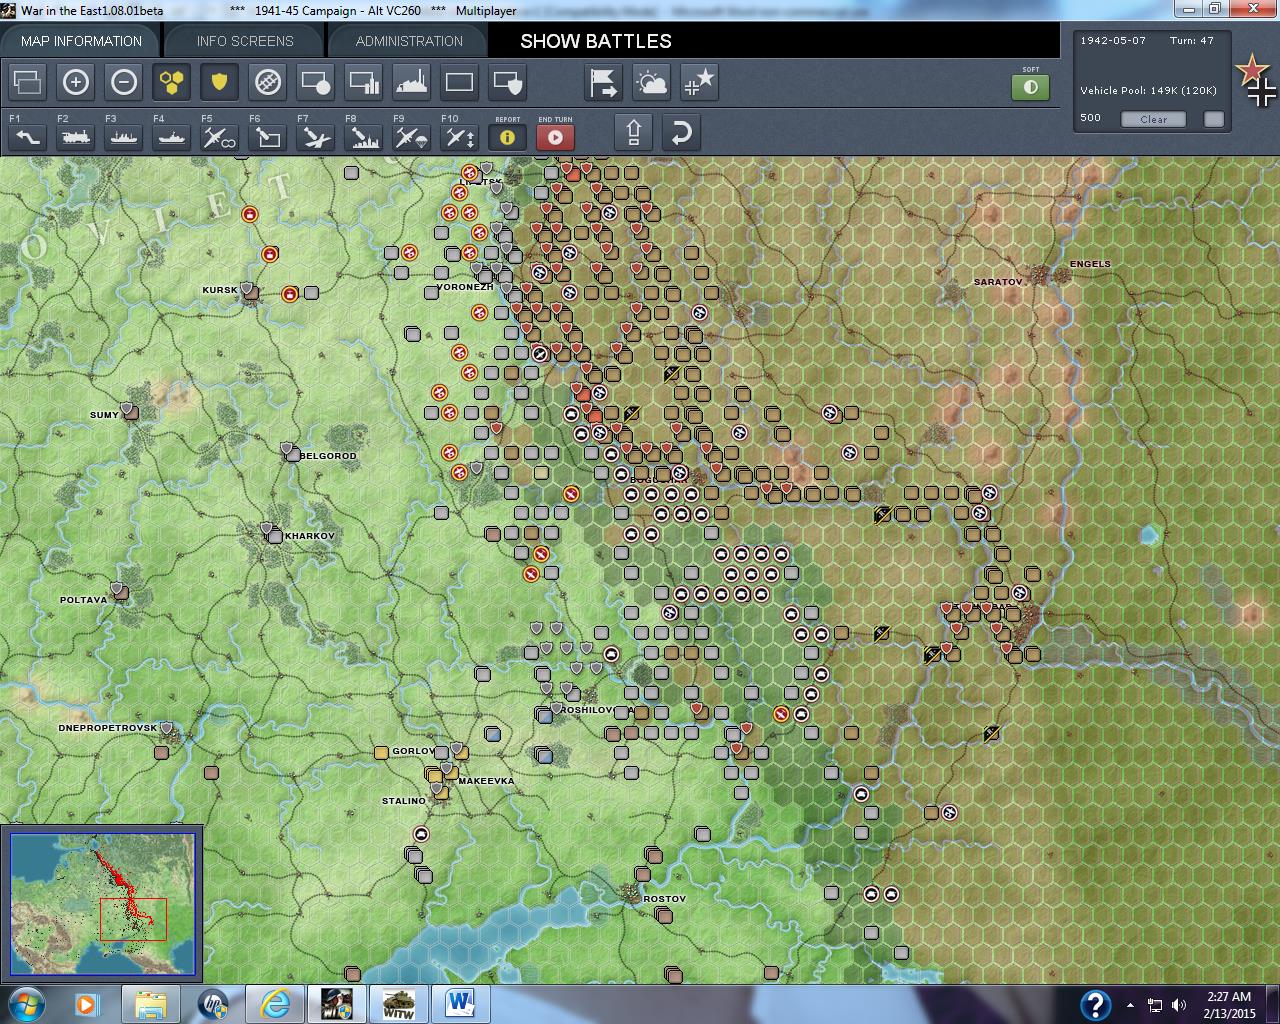1280x1024 pixels.
Task: Click the minimap overview thumbnail
Action: click(x=103, y=903)
